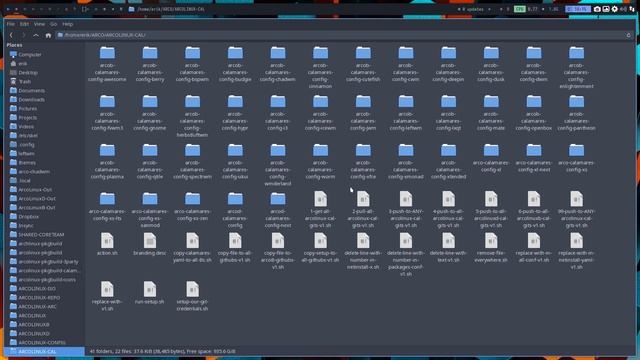Select arcob-calamares-config-wmderland folder

pos(278,164)
